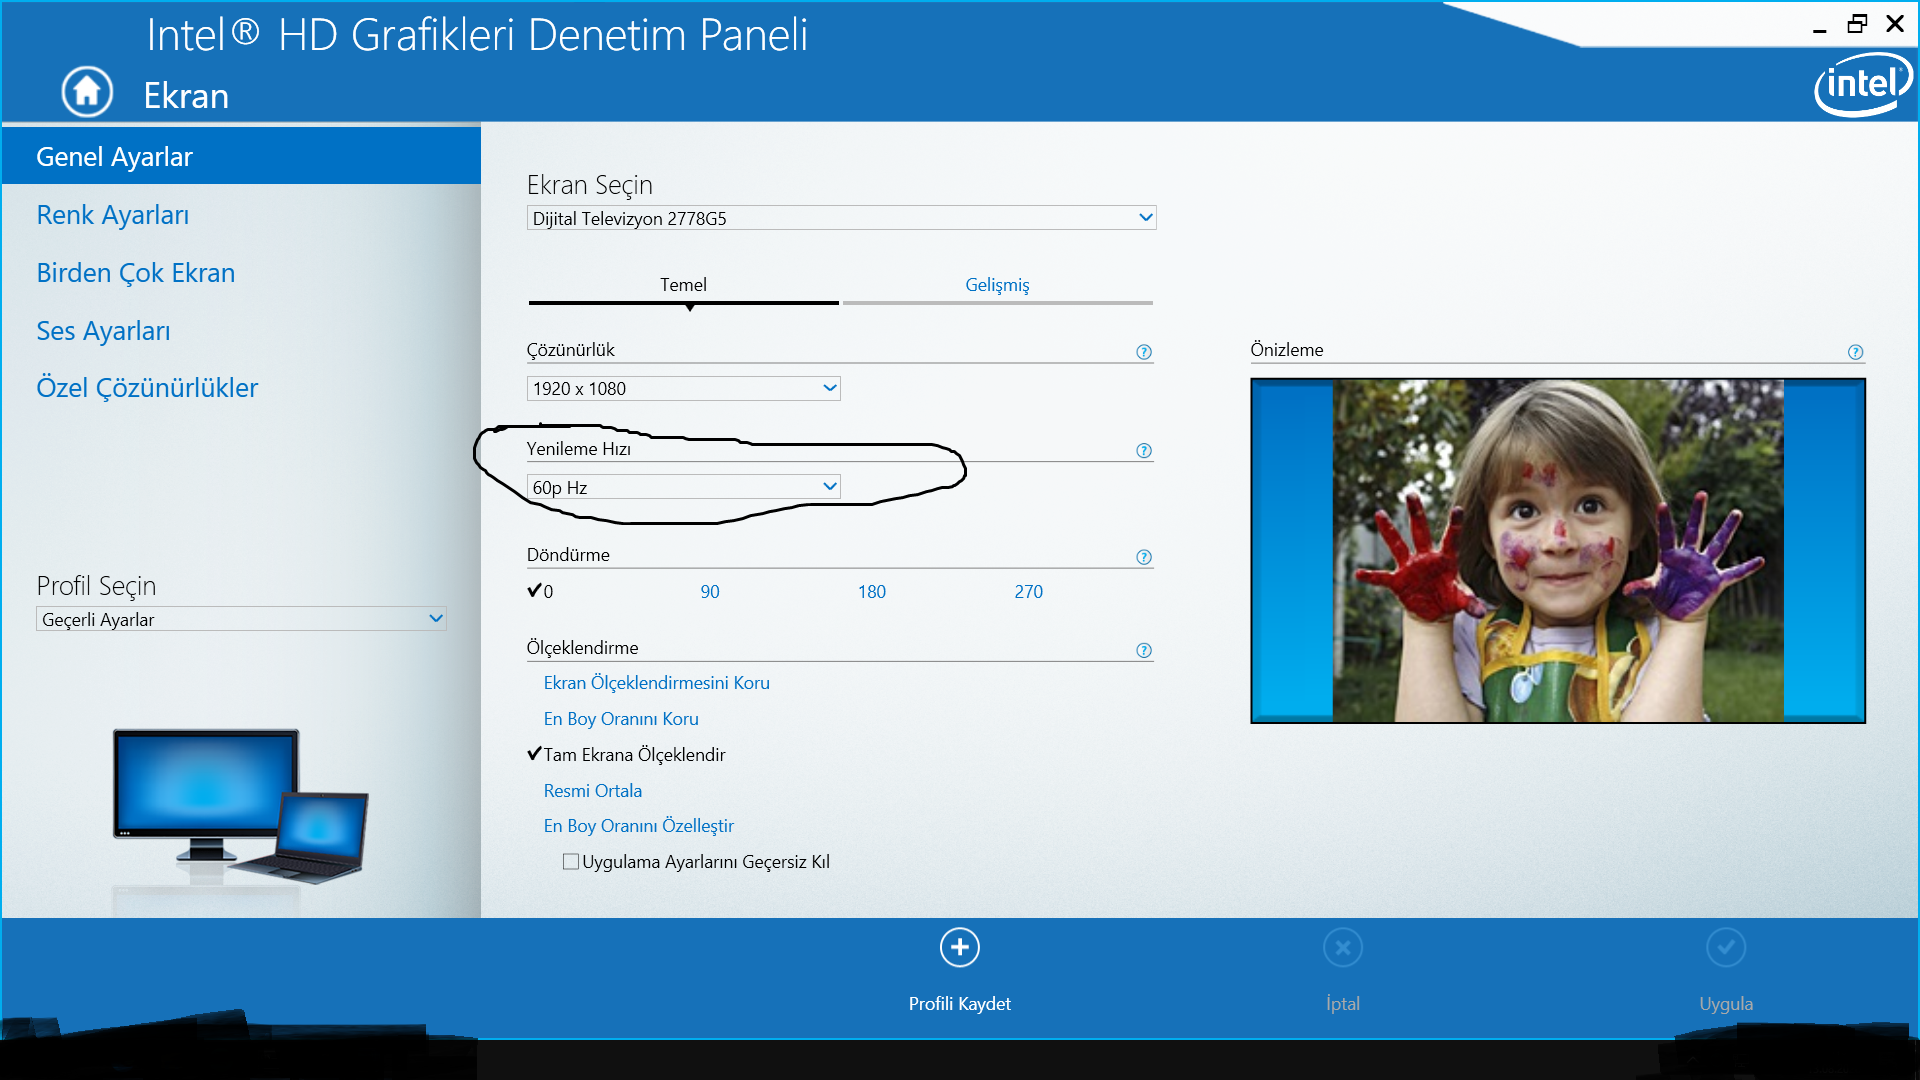Screen dimensions: 1920x1080
Task: Select En Boy Oranını Koru scaling
Action: tap(620, 719)
